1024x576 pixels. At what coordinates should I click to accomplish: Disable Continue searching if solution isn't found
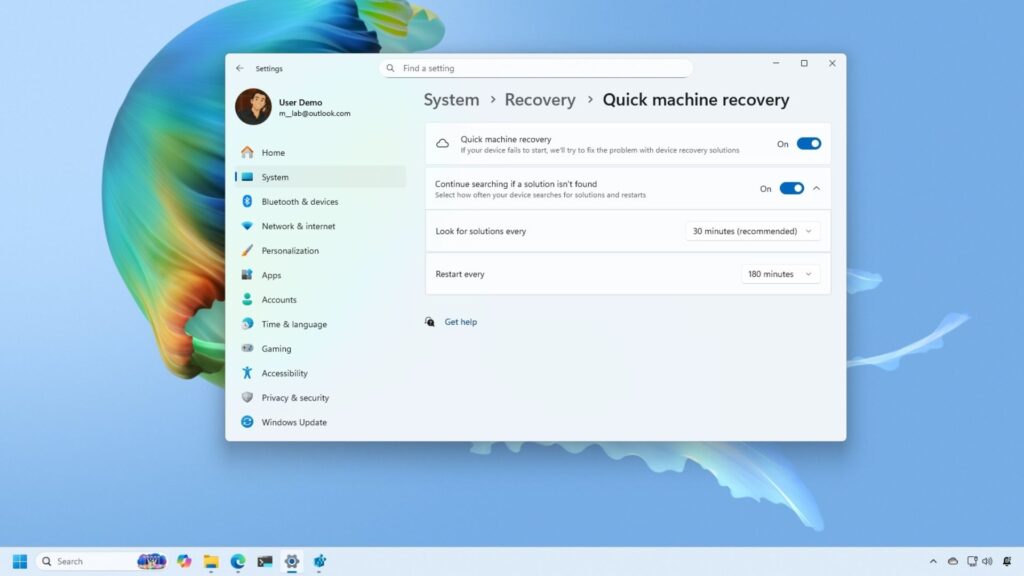point(791,188)
